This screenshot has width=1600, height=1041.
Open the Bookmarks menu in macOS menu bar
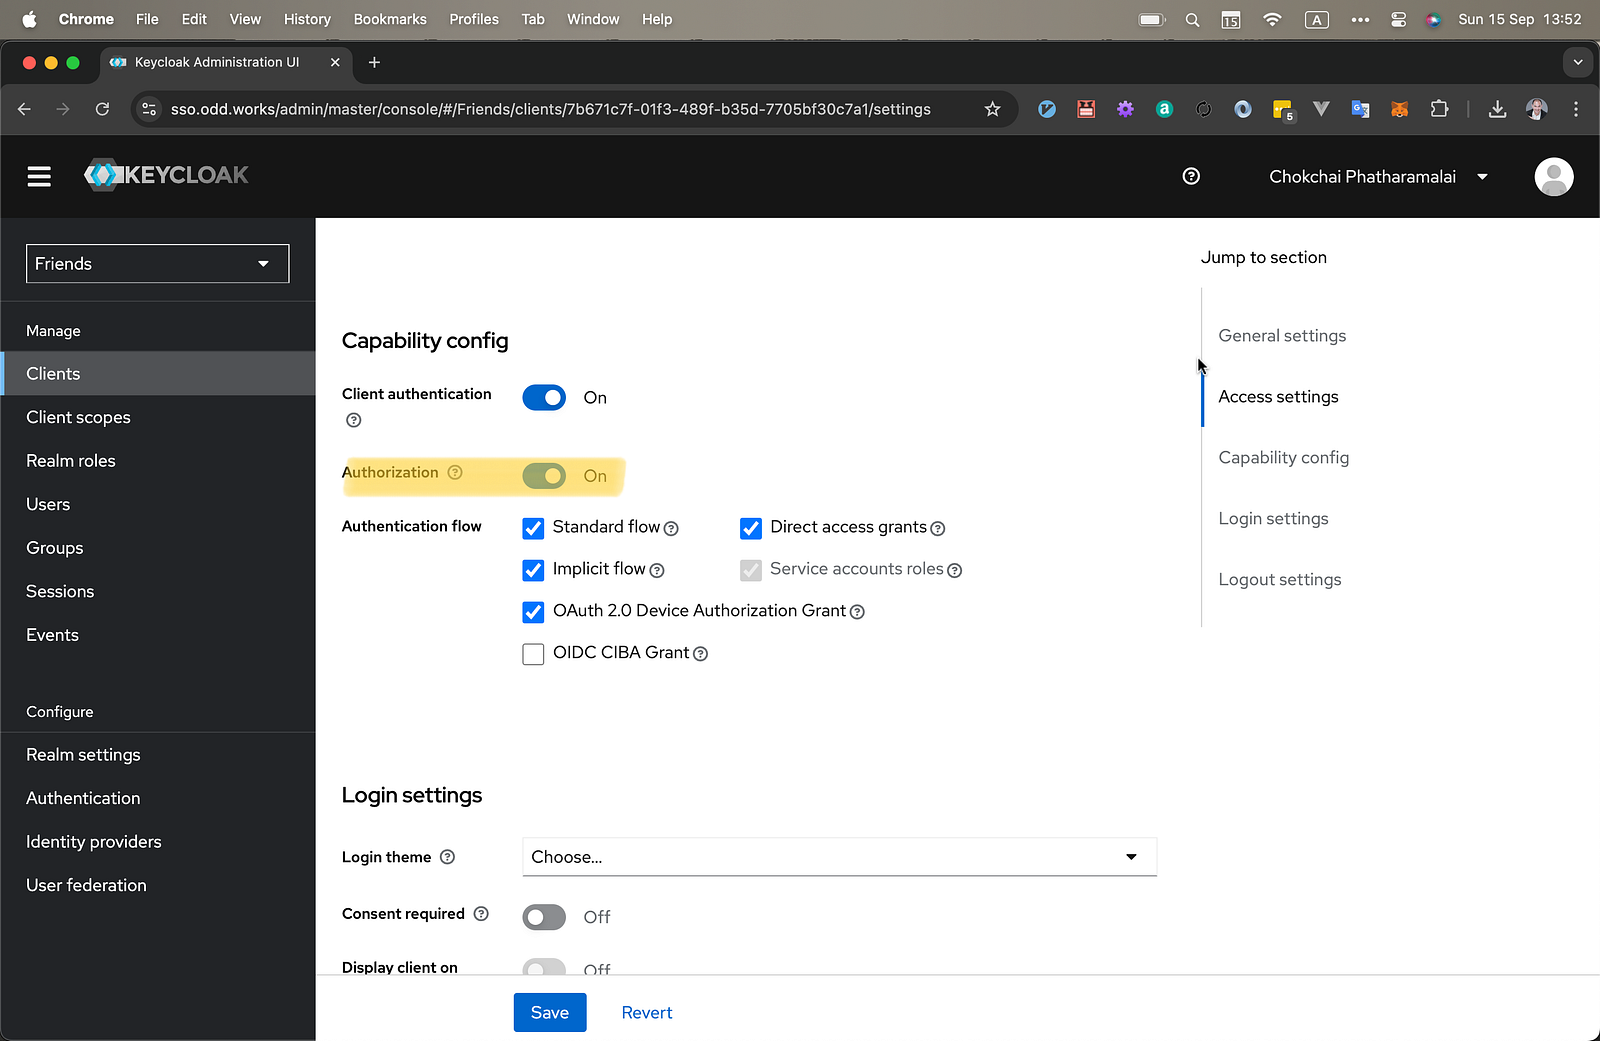(390, 19)
